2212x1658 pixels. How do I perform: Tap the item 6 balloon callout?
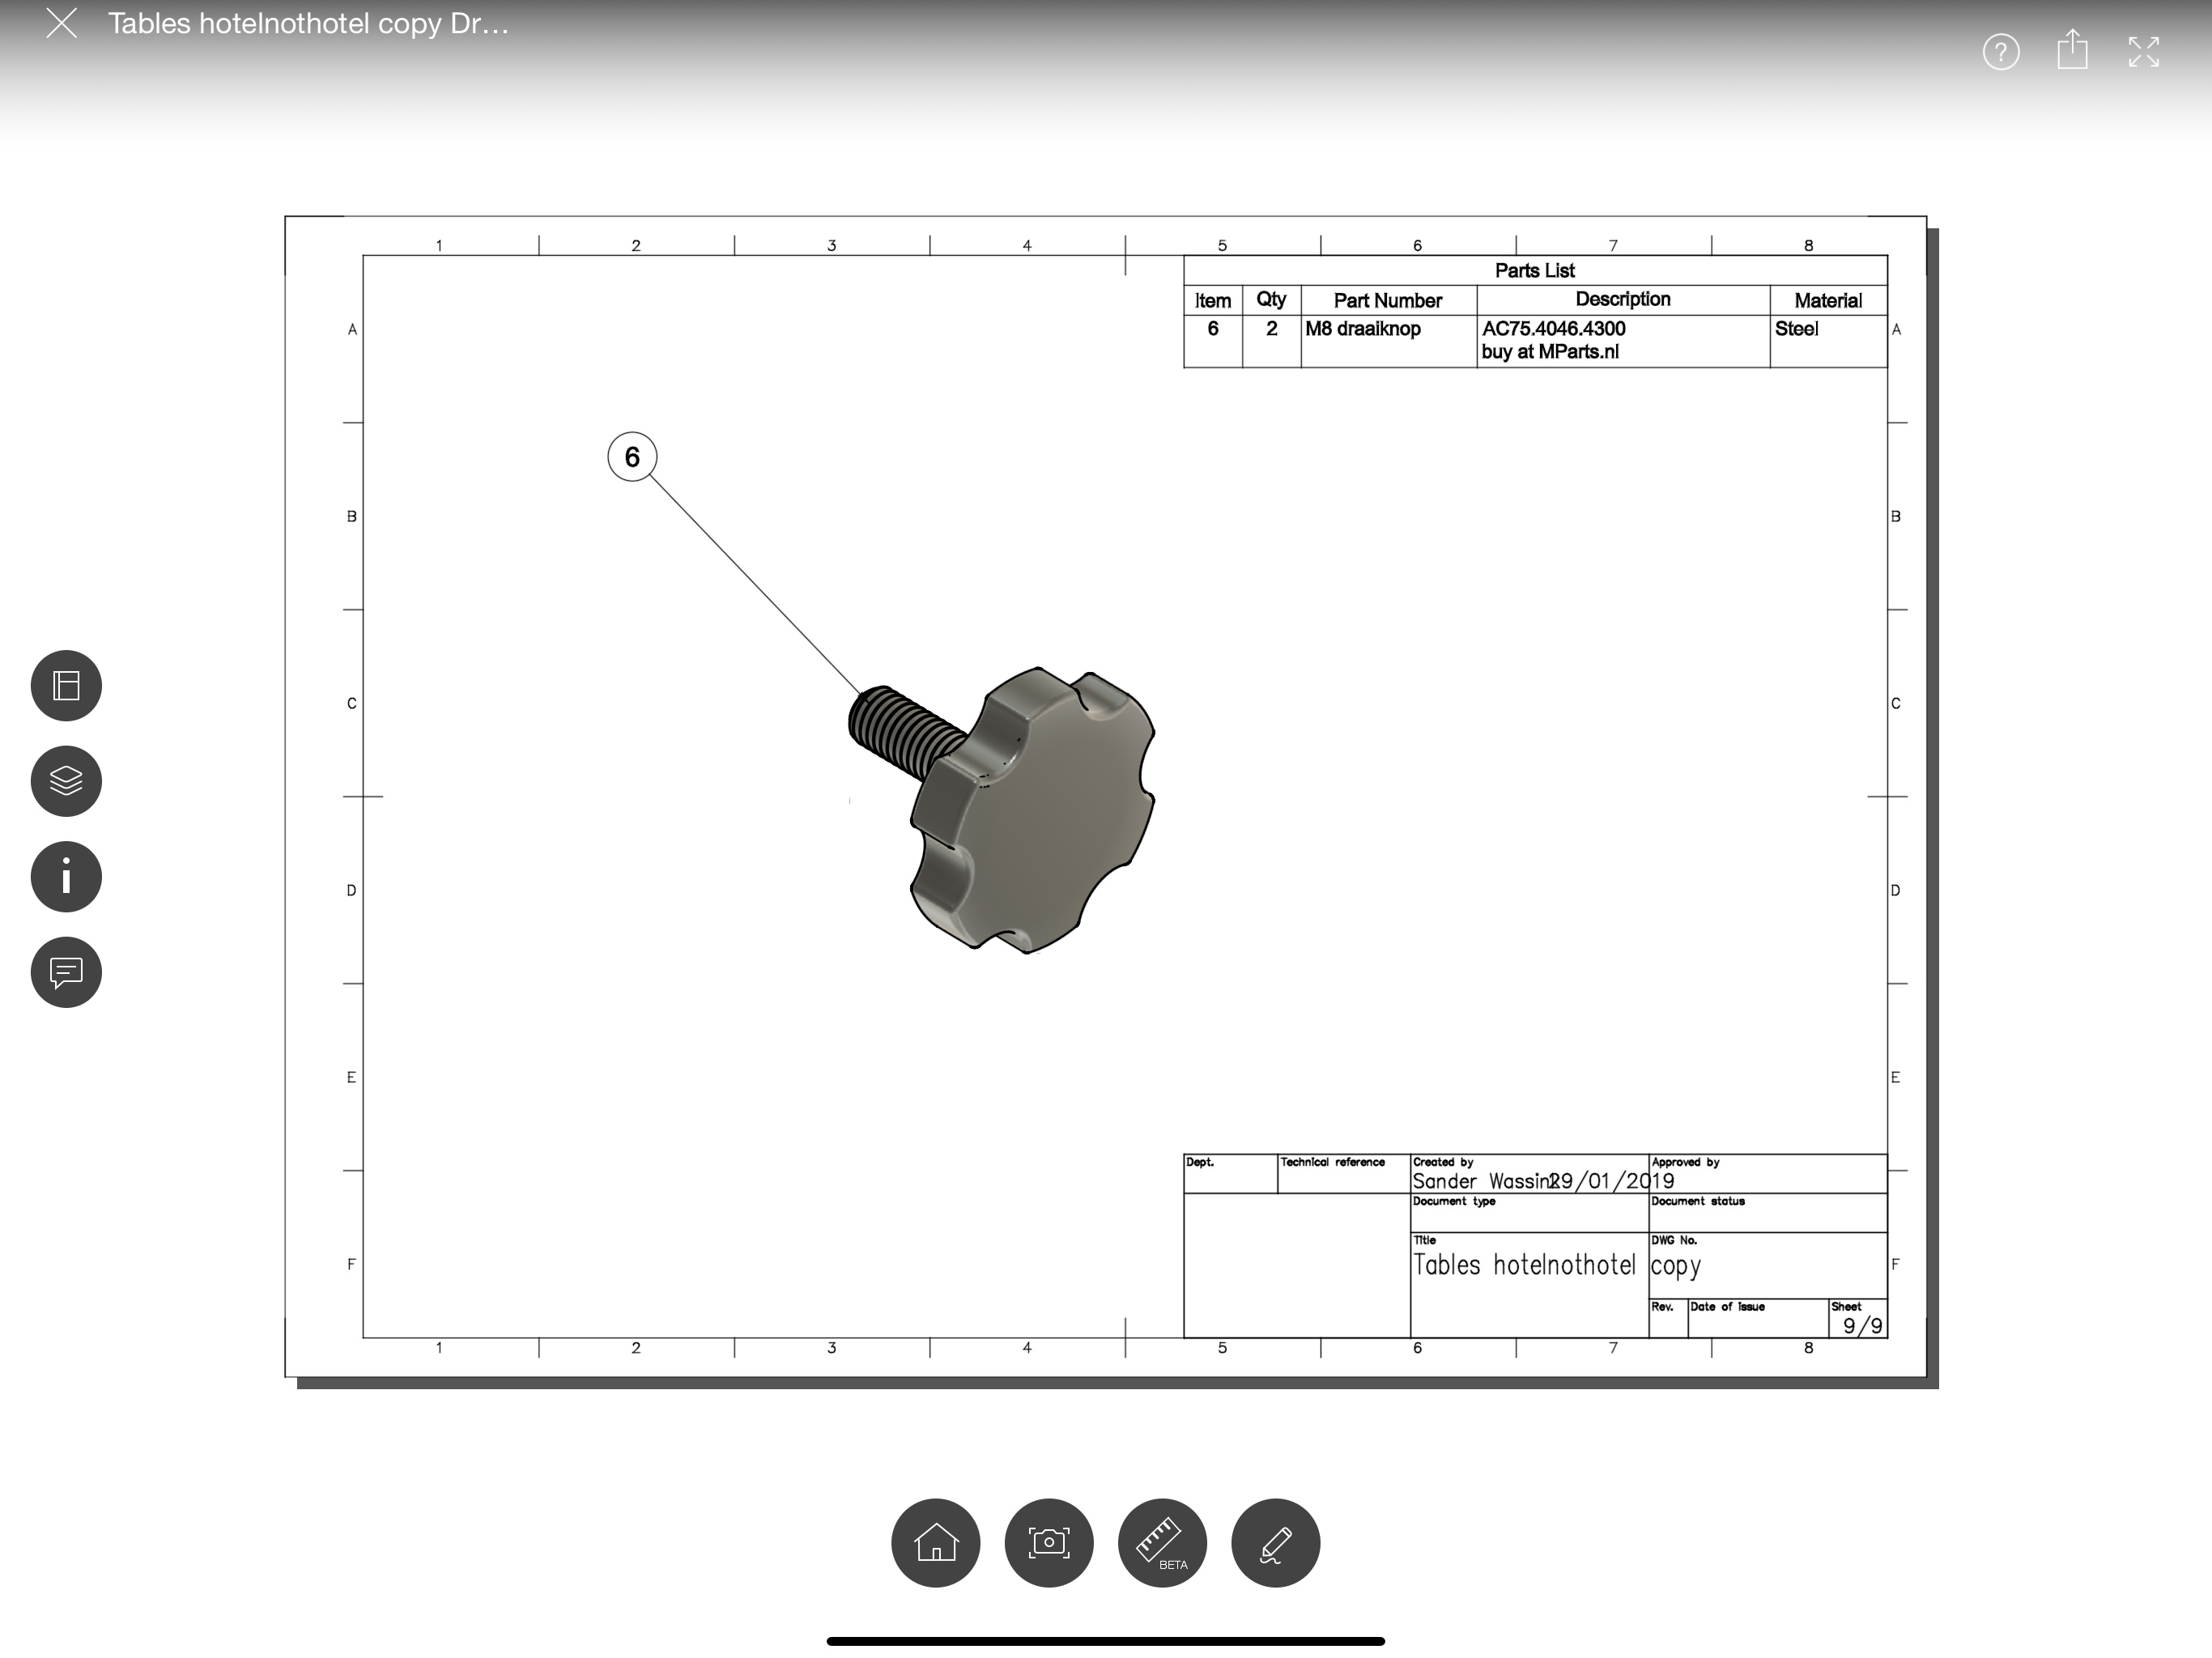click(x=632, y=457)
